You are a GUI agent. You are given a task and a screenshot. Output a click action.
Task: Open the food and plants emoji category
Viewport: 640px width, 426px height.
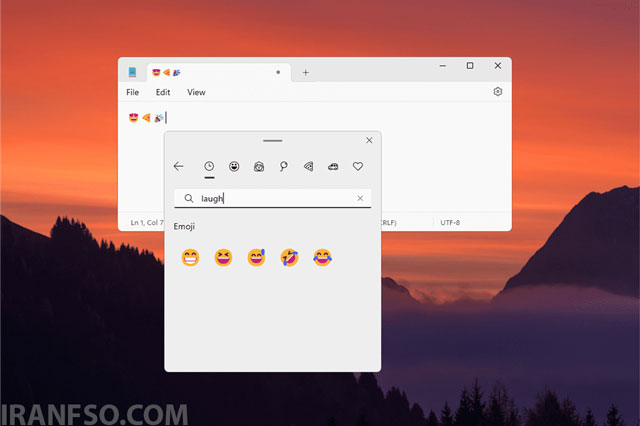[309, 166]
